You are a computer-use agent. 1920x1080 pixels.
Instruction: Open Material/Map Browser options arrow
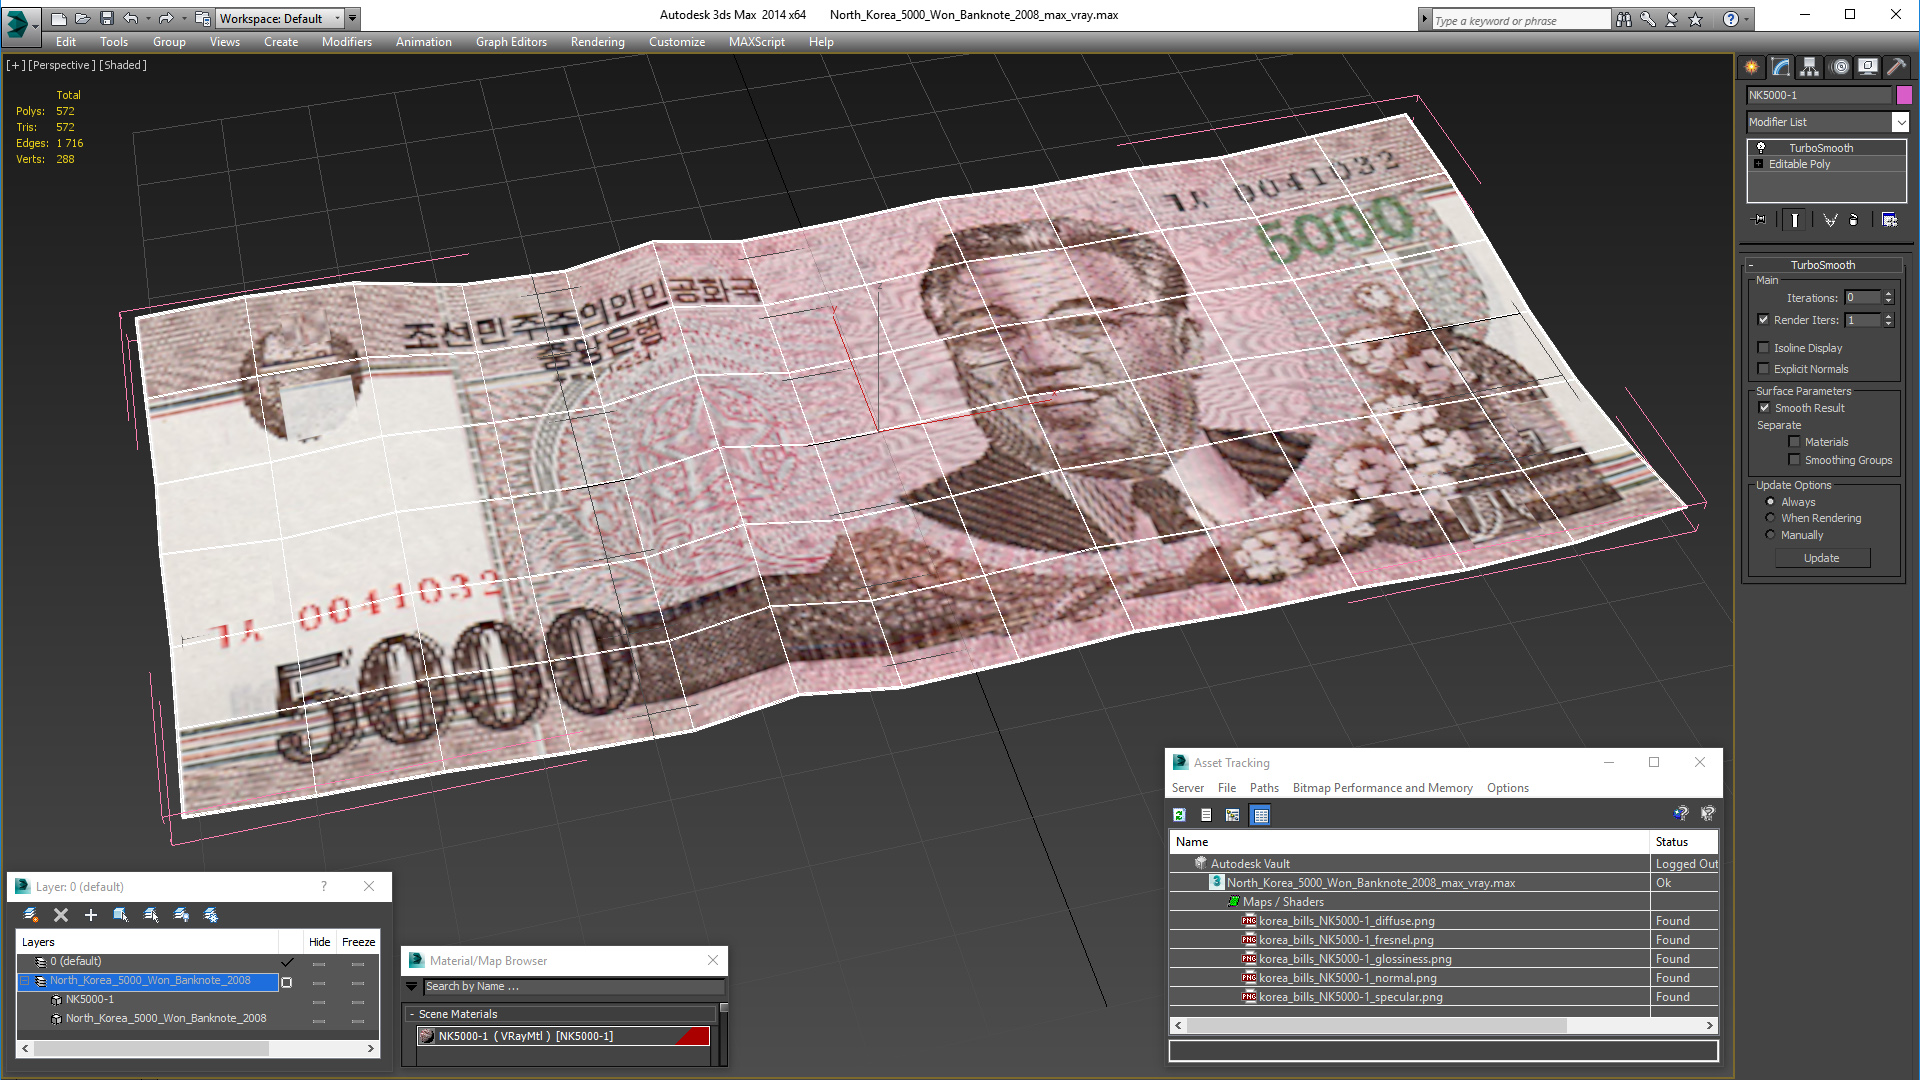pyautogui.click(x=411, y=986)
